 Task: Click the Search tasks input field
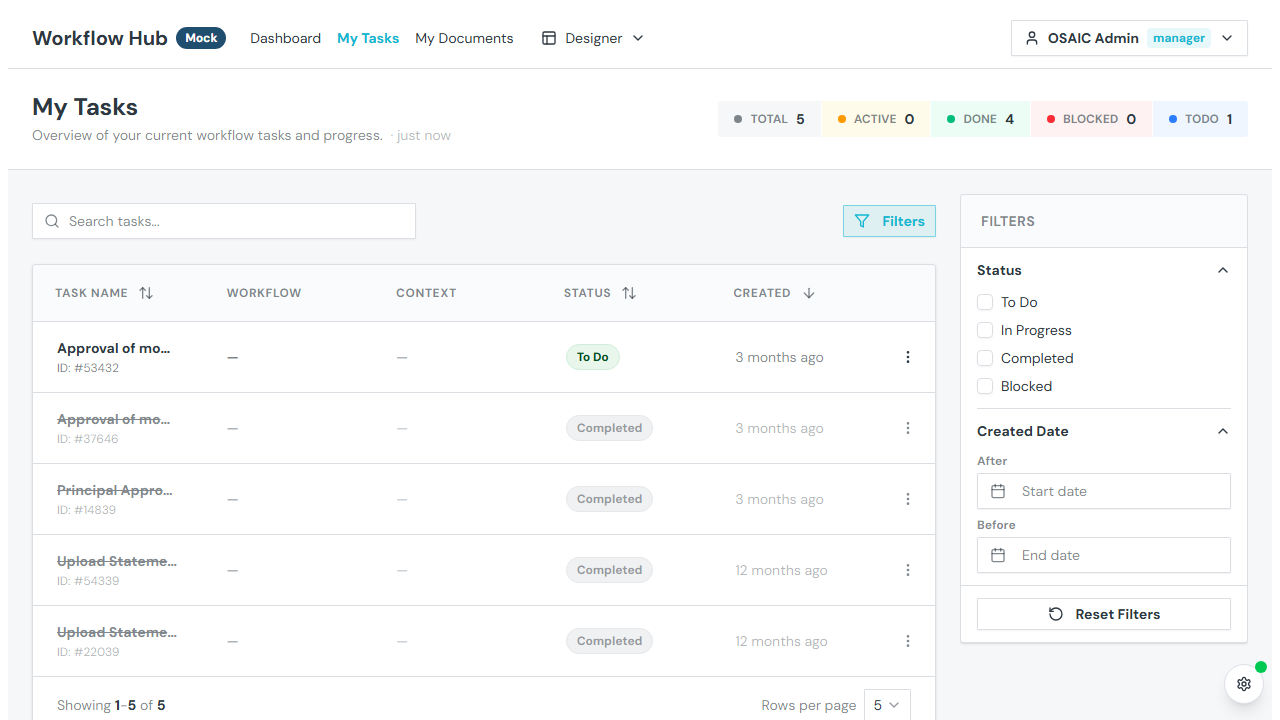[x=224, y=221]
